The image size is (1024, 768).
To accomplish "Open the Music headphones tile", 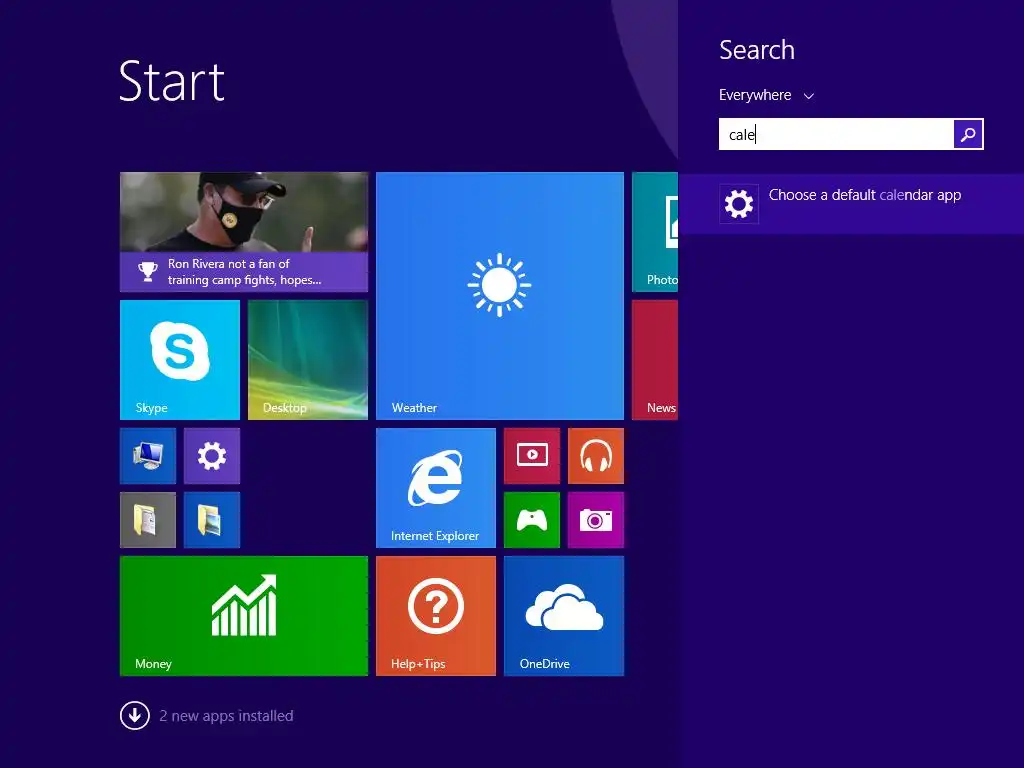I will coord(596,456).
